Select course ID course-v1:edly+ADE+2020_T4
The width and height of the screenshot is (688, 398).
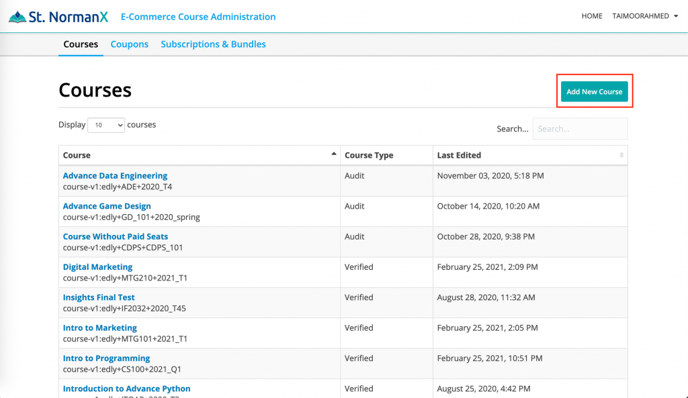pos(117,187)
